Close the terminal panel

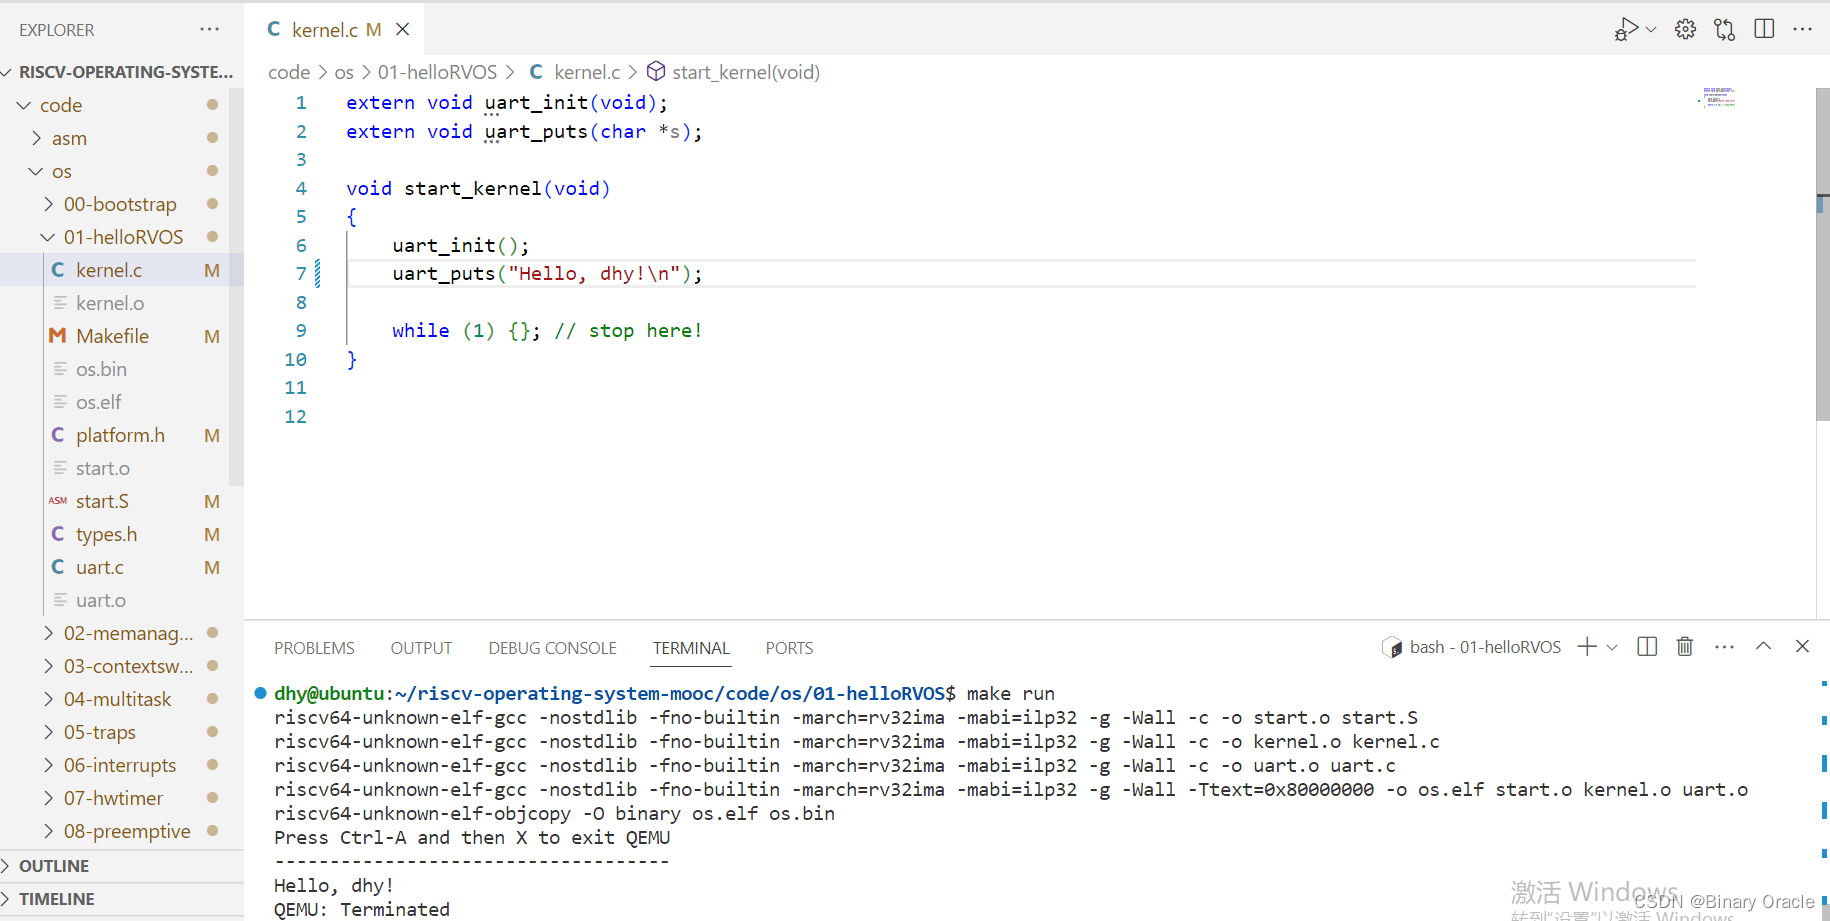[1802, 647]
